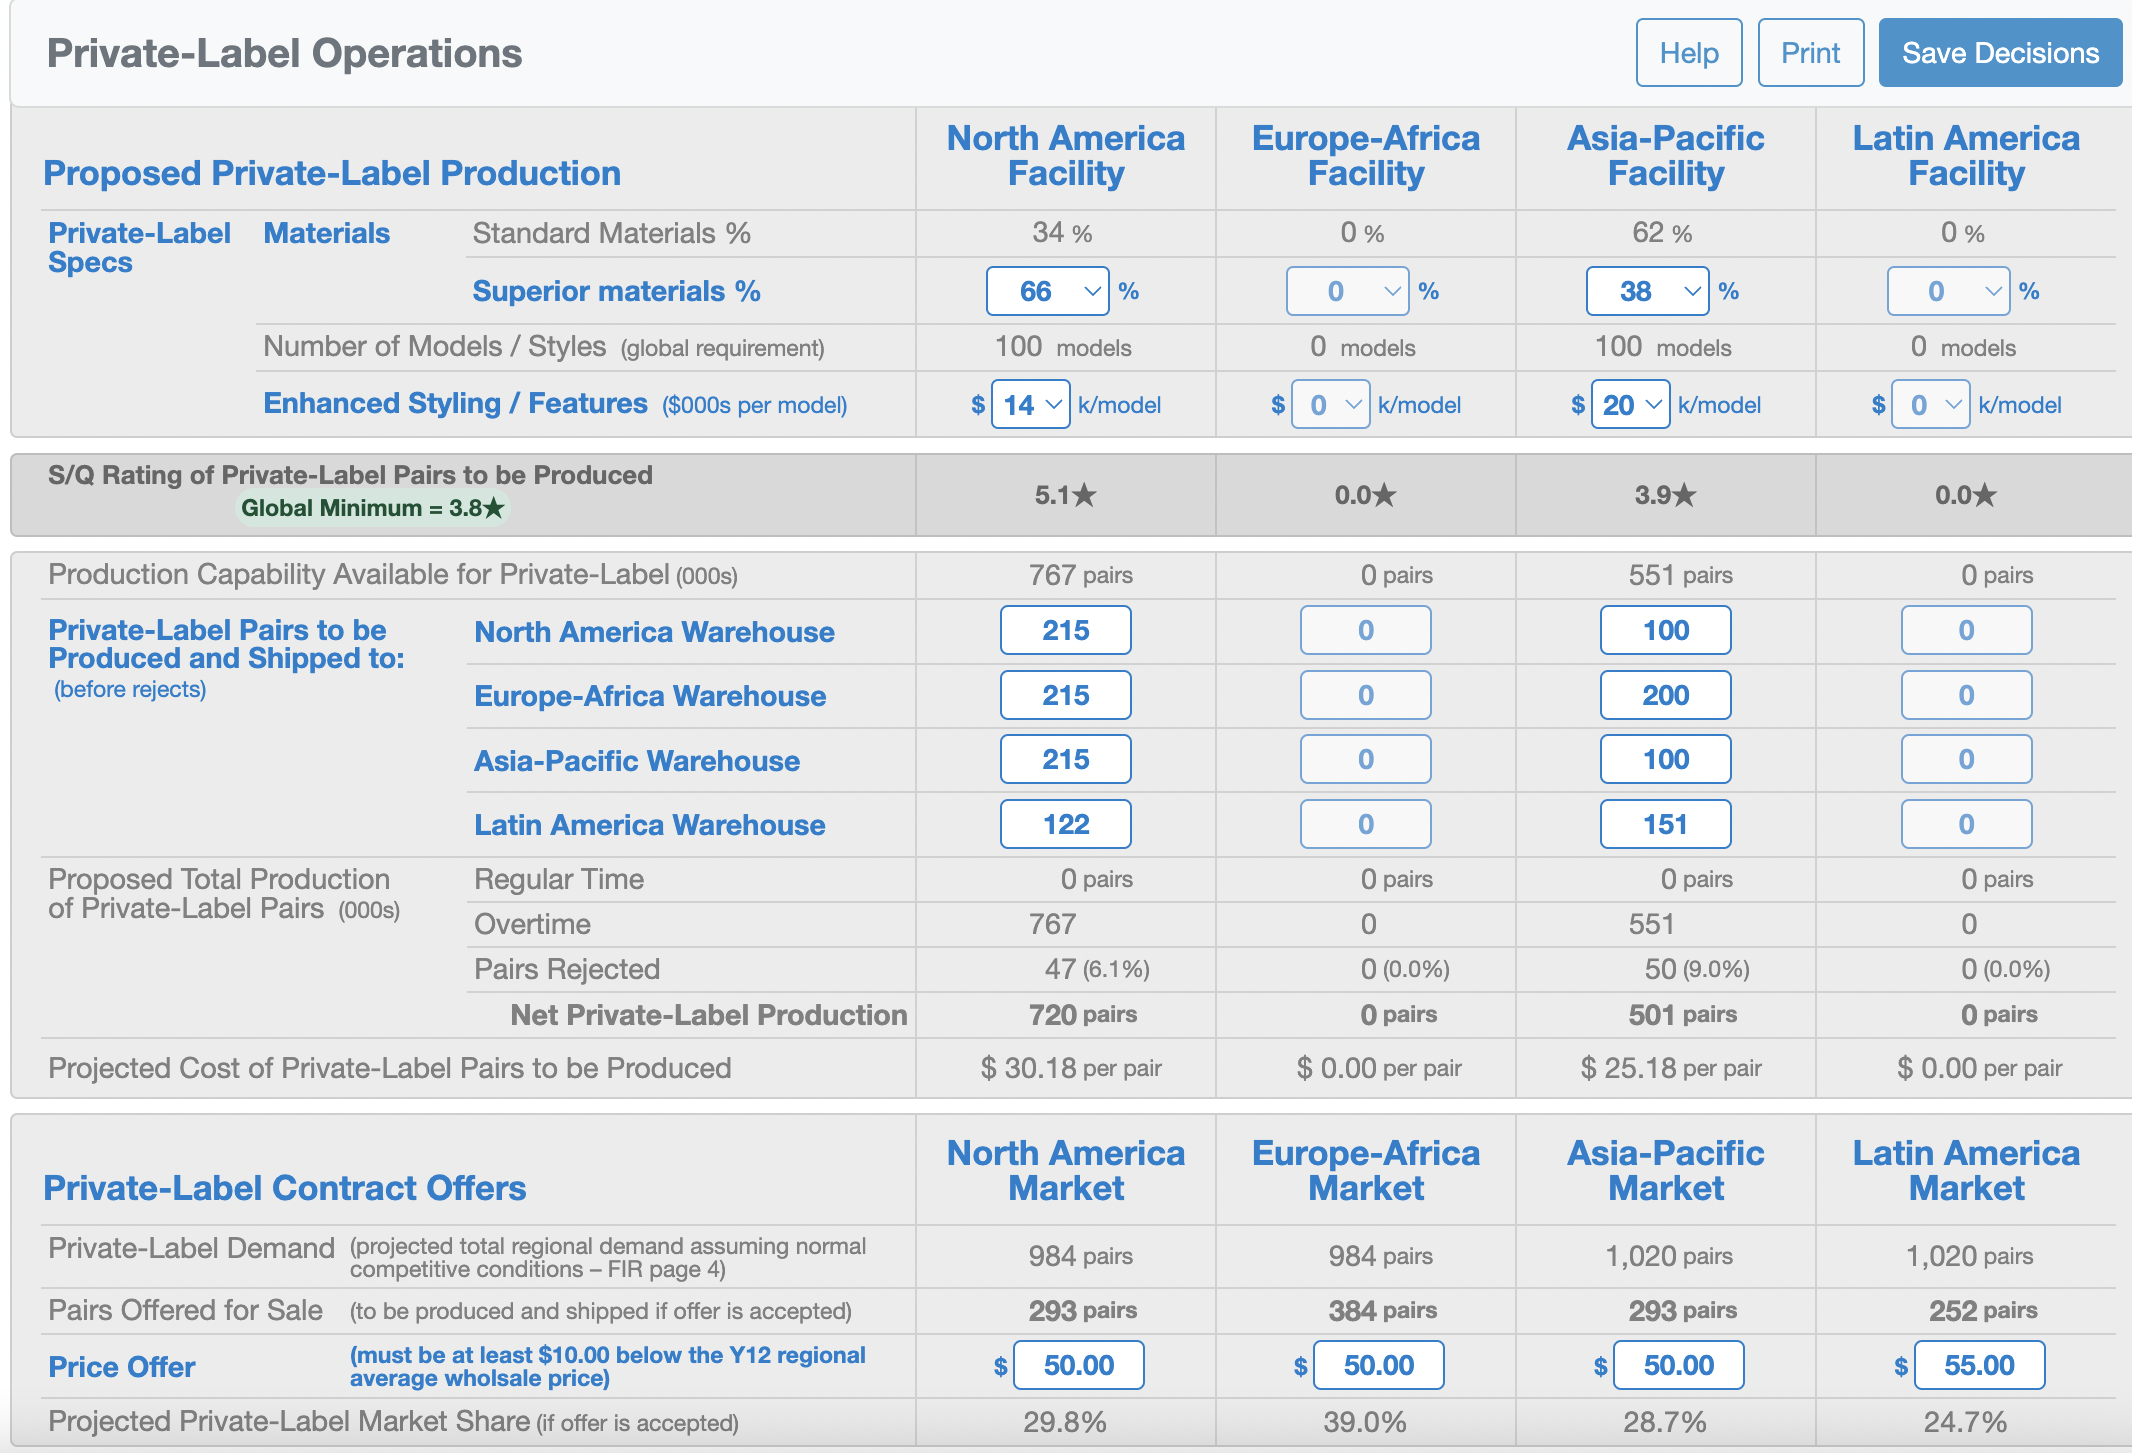The height and width of the screenshot is (1453, 2132).
Task: Click North America facility Asia-Pacific Warehouse pairs field
Action: pyautogui.click(x=1065, y=760)
